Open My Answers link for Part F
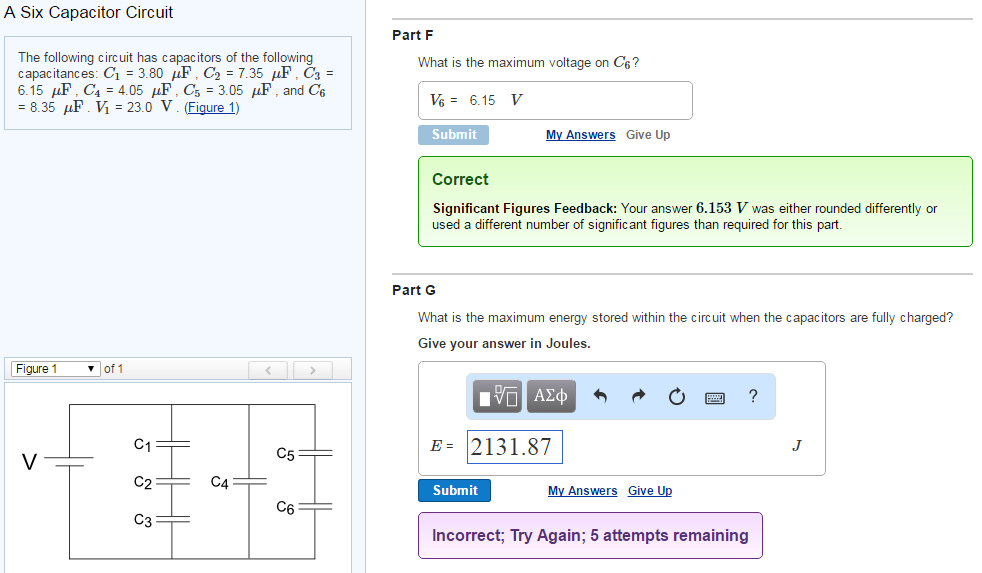 pyautogui.click(x=580, y=135)
